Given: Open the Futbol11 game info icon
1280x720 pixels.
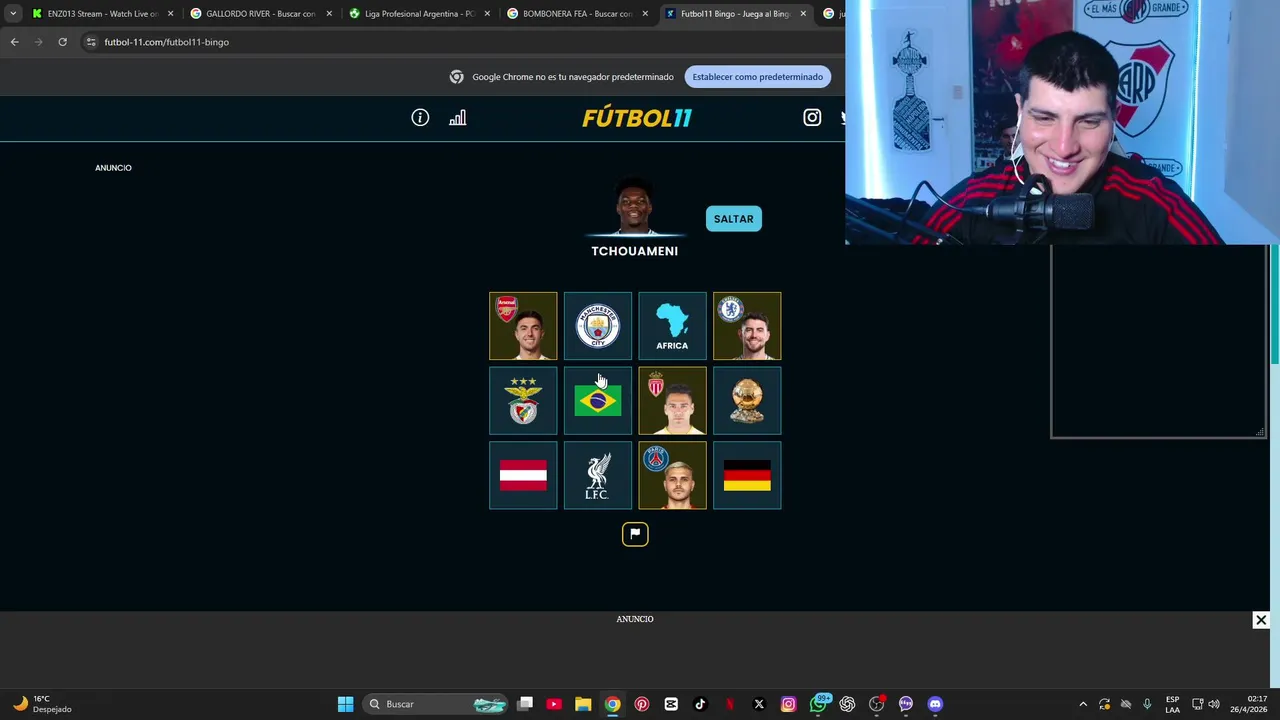Looking at the screenshot, I should (x=420, y=118).
